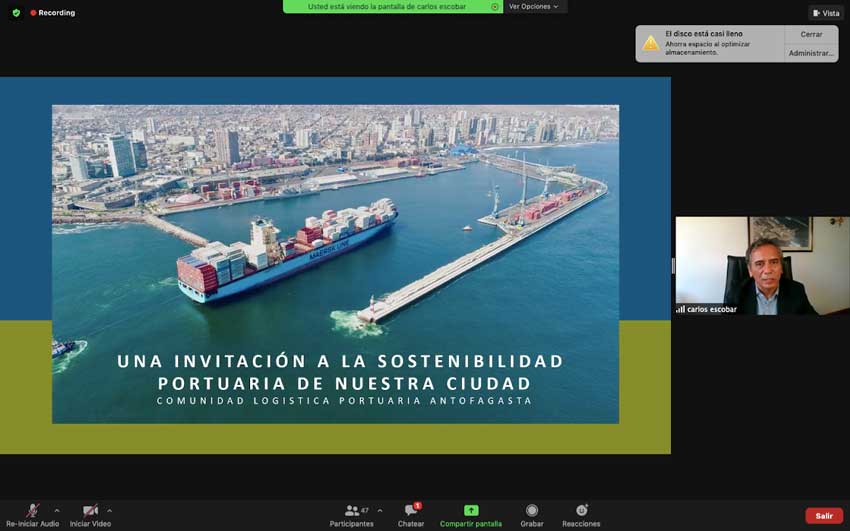Expand participants arrow next to count 47

pos(380,510)
